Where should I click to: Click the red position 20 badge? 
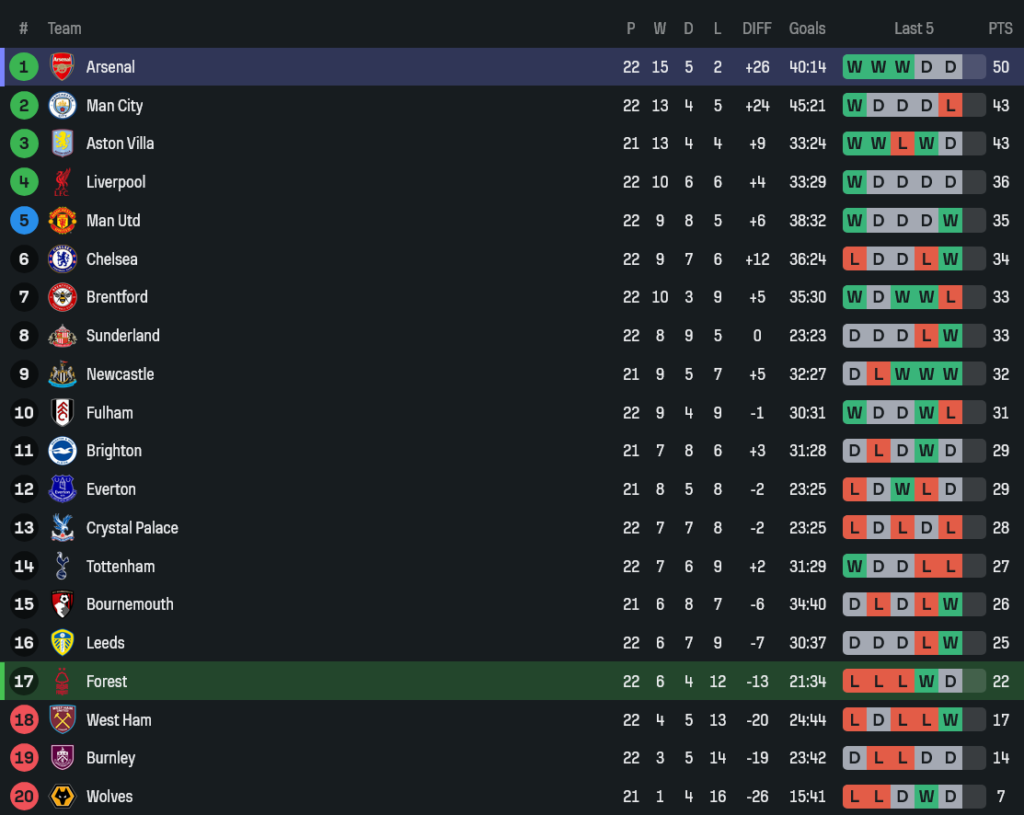[24, 796]
